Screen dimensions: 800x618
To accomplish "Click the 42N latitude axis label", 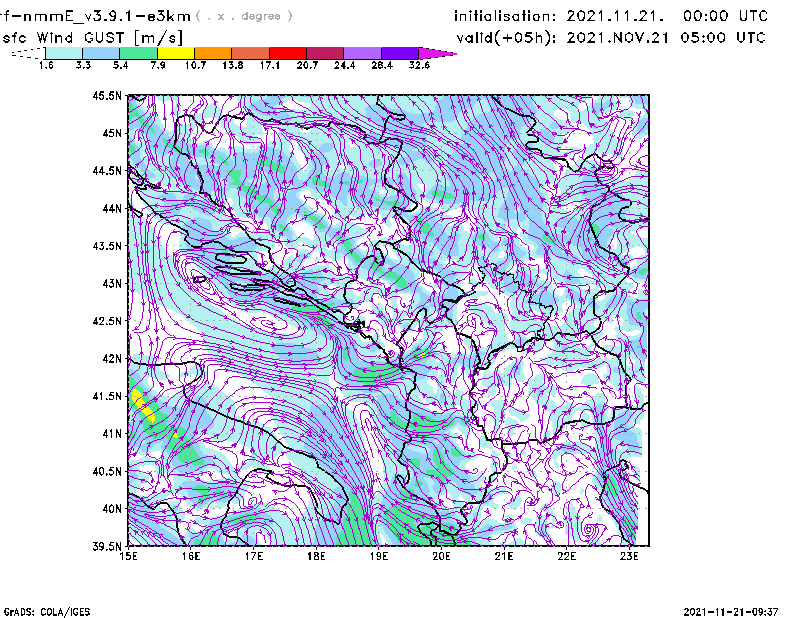I will coord(112,359).
